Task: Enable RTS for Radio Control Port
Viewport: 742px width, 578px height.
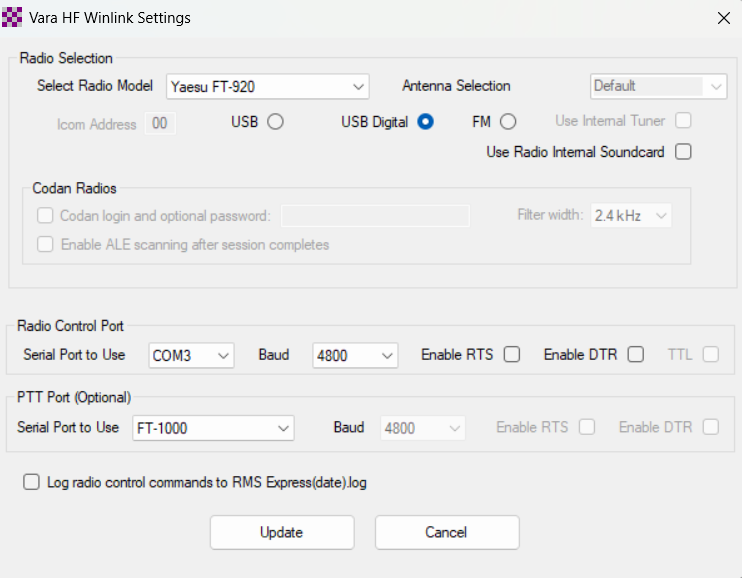Action: tap(512, 355)
